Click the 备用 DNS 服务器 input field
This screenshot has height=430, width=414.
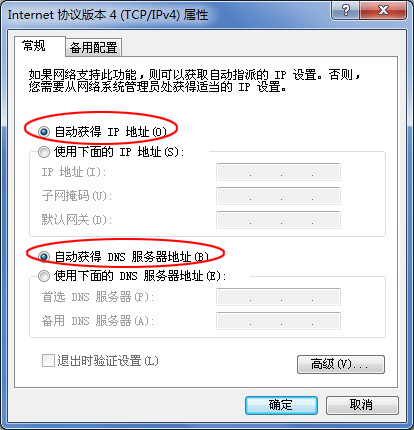(x=278, y=321)
